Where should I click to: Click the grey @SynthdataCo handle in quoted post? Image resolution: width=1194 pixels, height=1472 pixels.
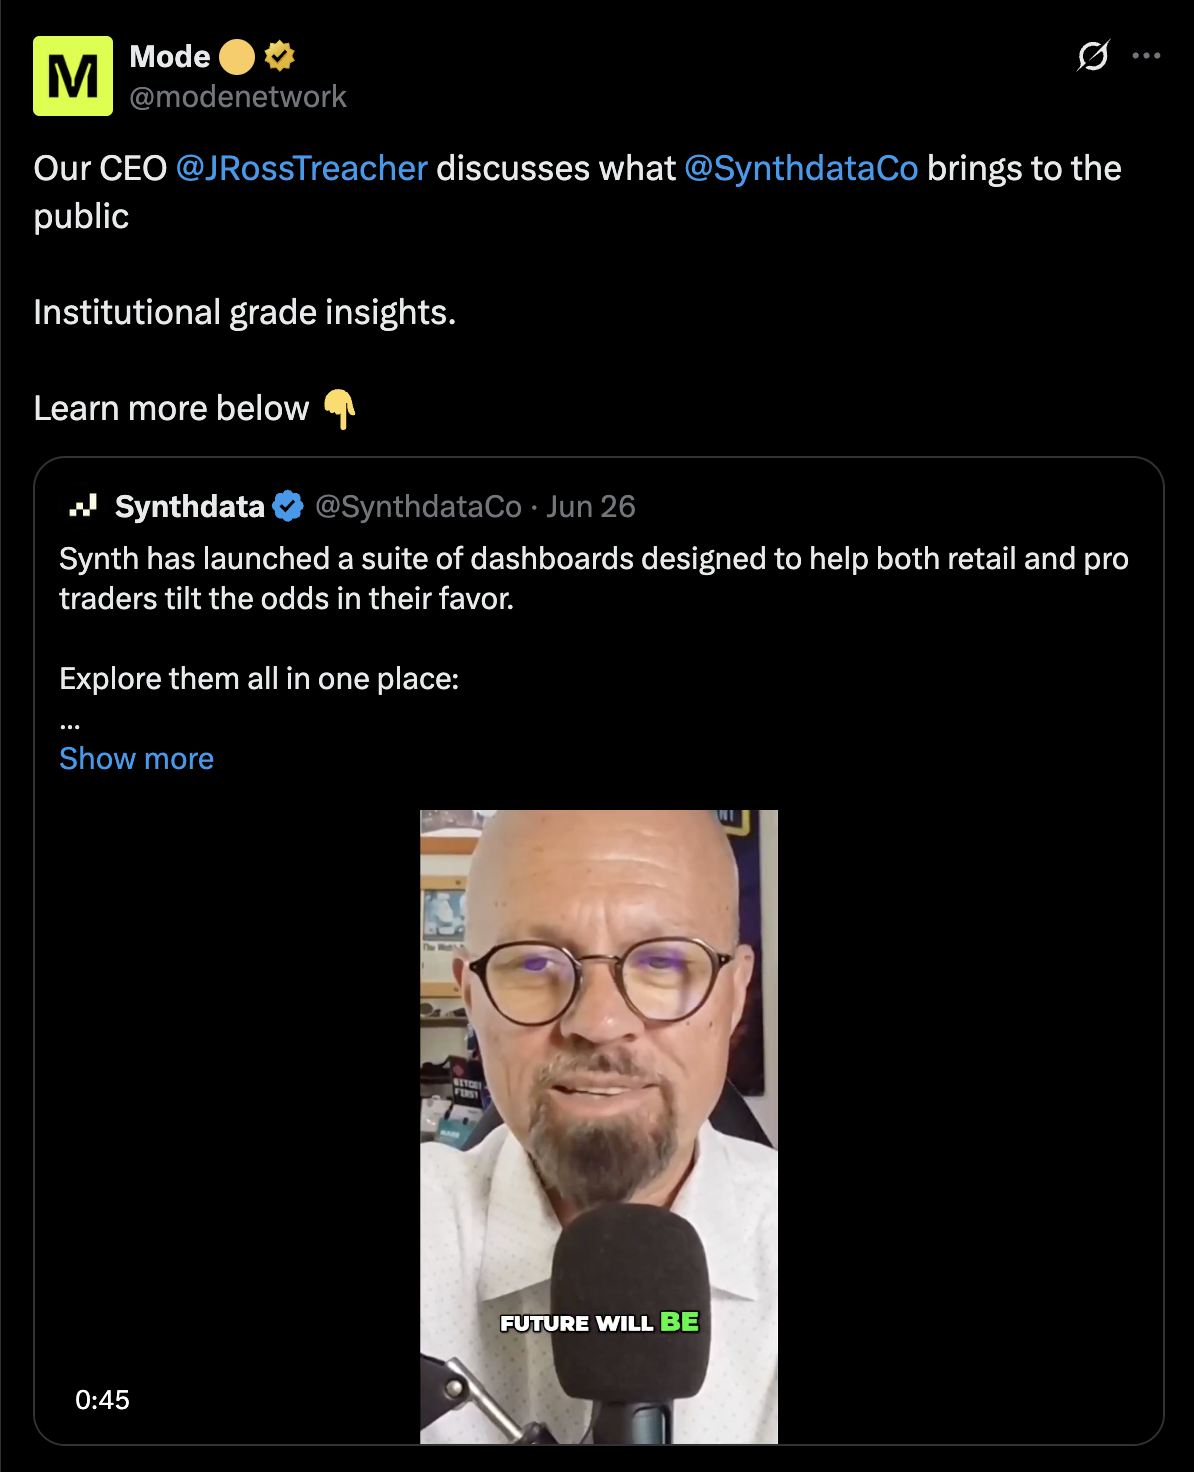(x=419, y=506)
